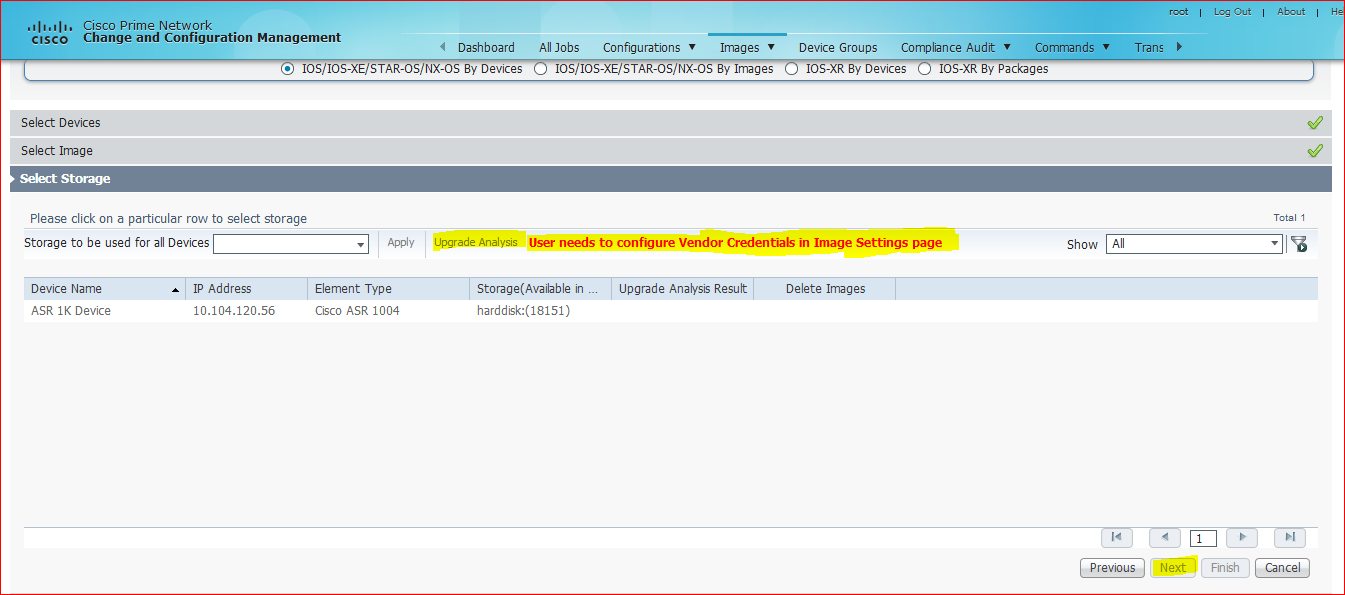The height and width of the screenshot is (595, 1345).
Task: Sort by Element Type column header
Action: tap(389, 289)
